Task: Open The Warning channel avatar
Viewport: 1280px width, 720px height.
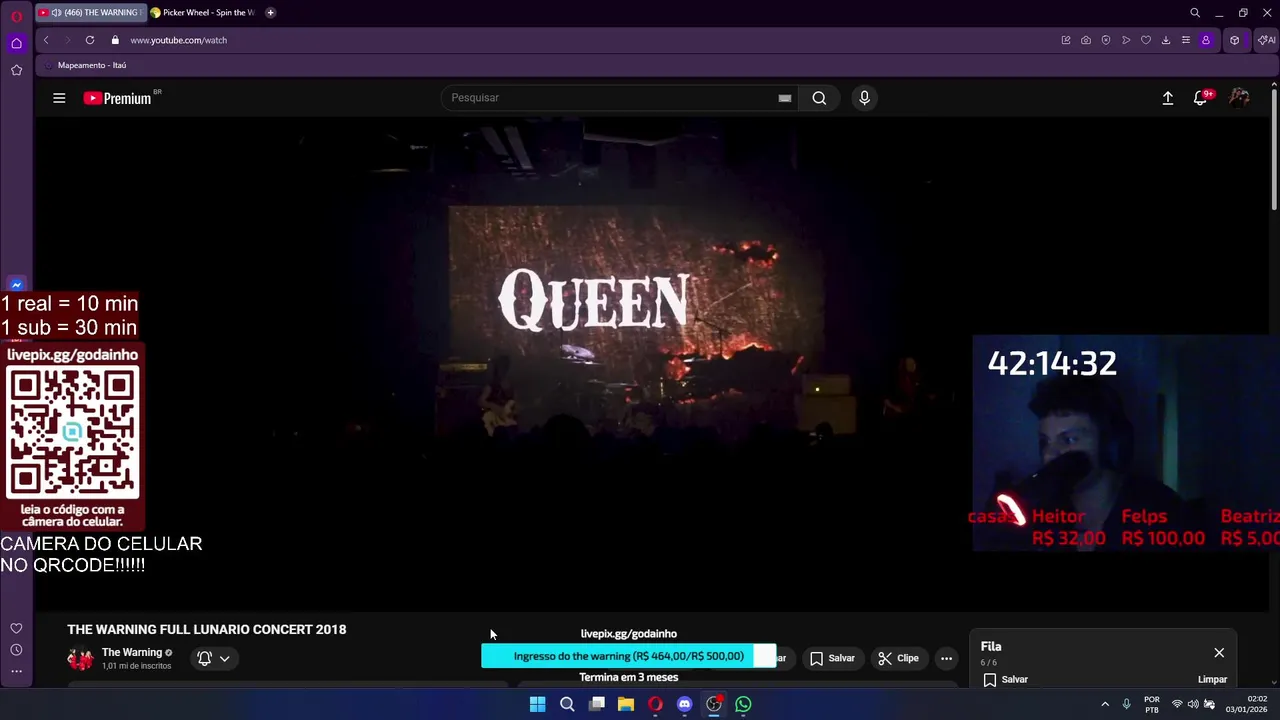Action: point(80,658)
